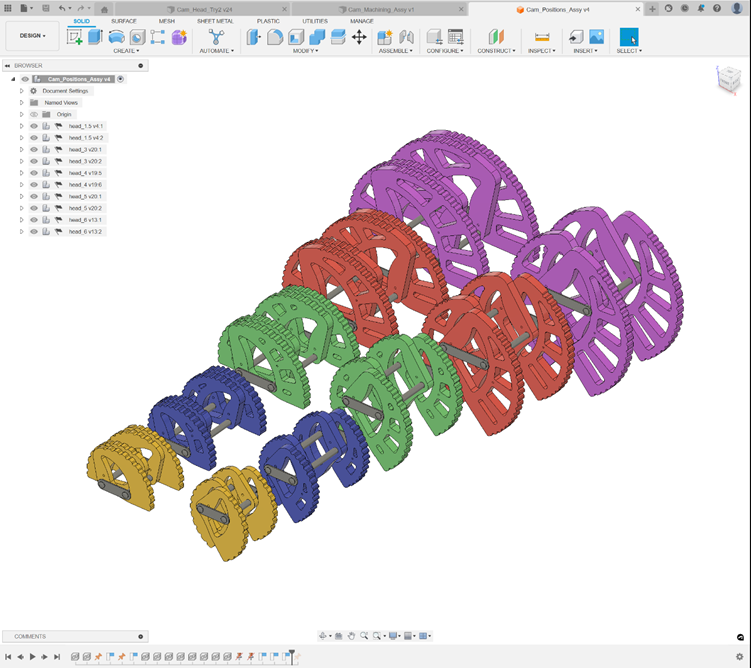Click the Move/Copy tool icon
Image resolution: width=751 pixels, height=668 pixels.
click(x=359, y=37)
